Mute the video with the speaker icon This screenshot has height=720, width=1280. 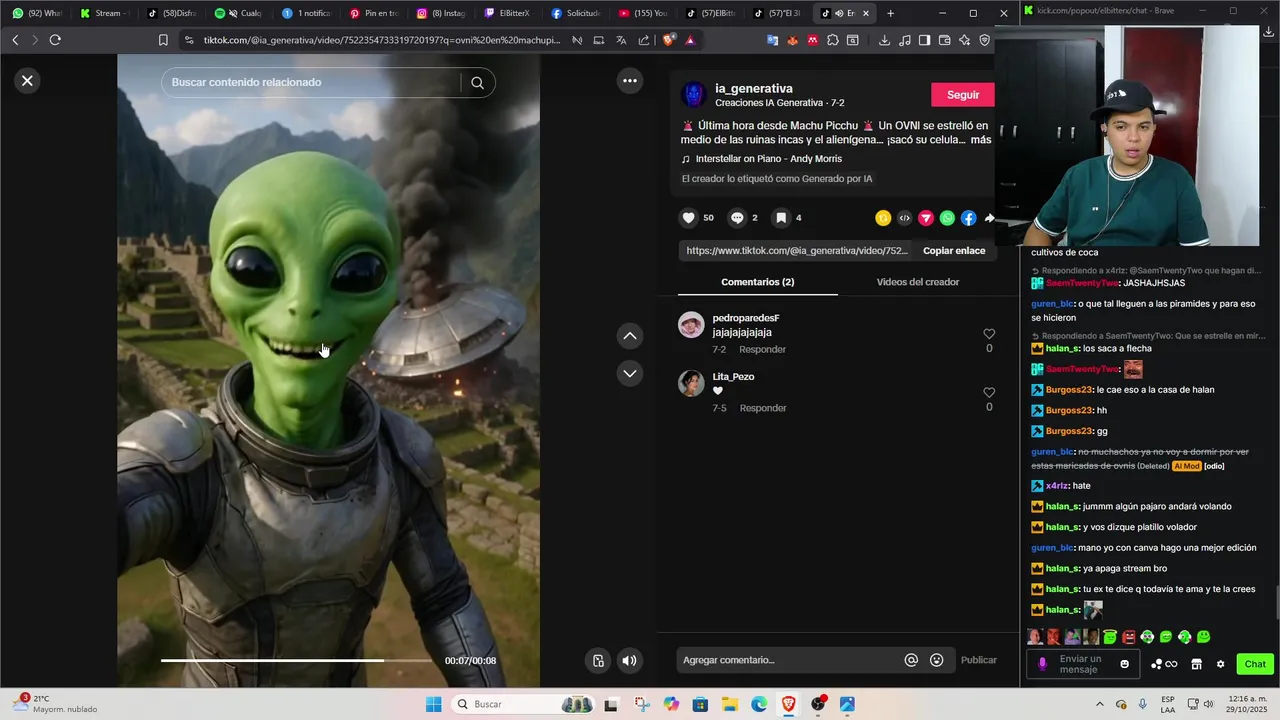coord(629,660)
